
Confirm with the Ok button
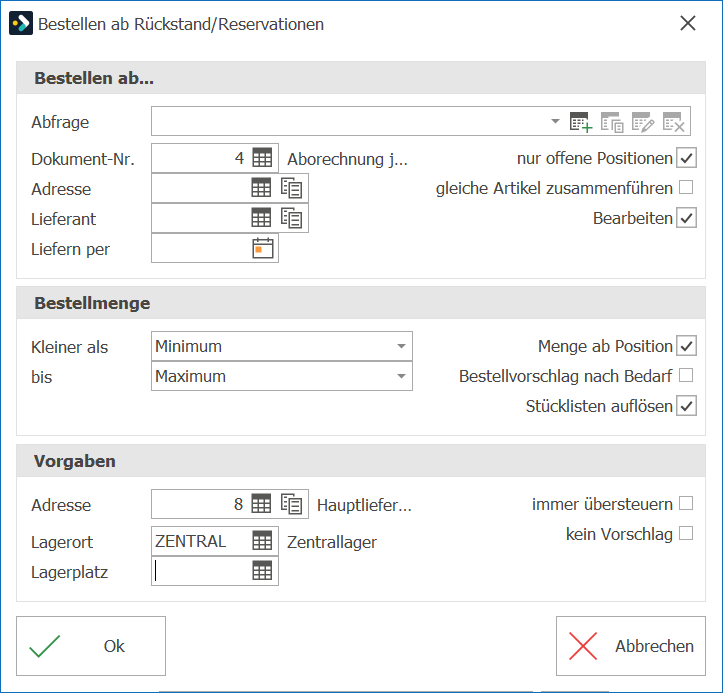(x=91, y=646)
